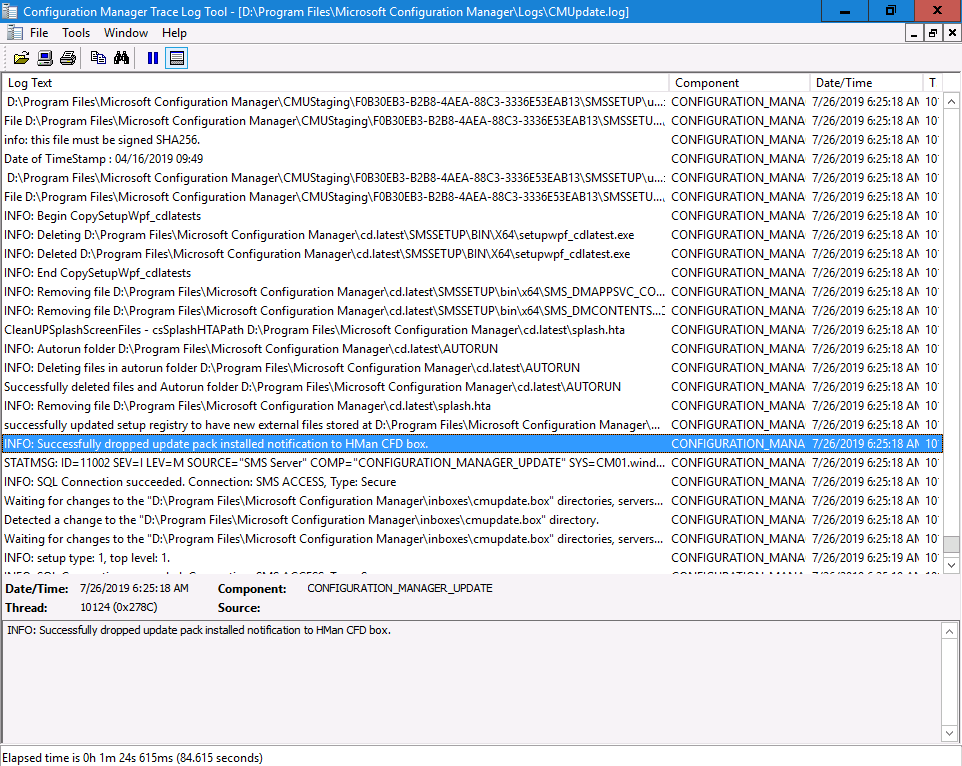Click log list scrollbar up arrow
Screen dimensions: 962x766
point(952,101)
